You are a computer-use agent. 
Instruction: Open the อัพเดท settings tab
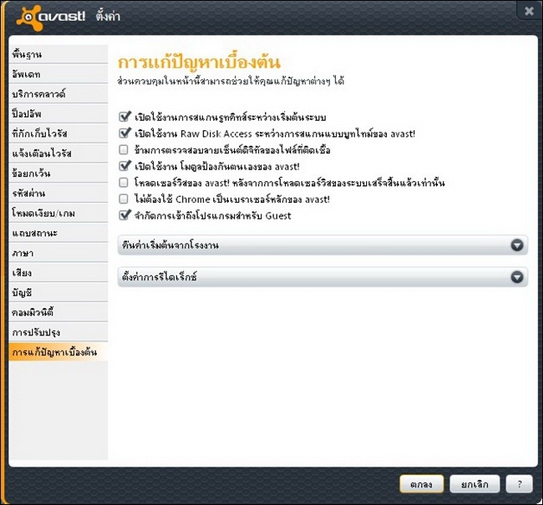(x=59, y=74)
